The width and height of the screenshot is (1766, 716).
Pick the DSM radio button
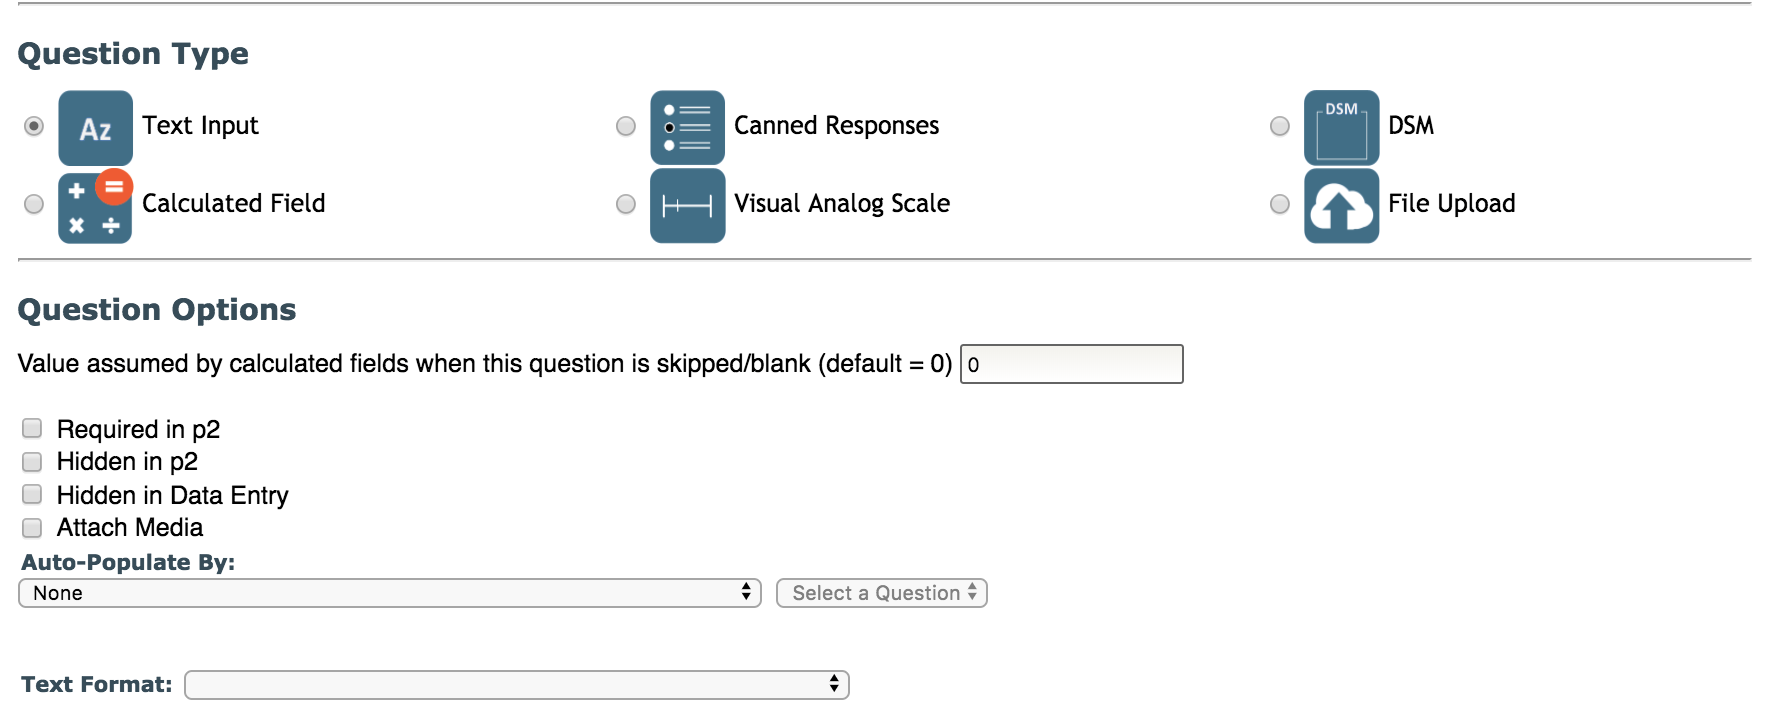[x=1280, y=126]
